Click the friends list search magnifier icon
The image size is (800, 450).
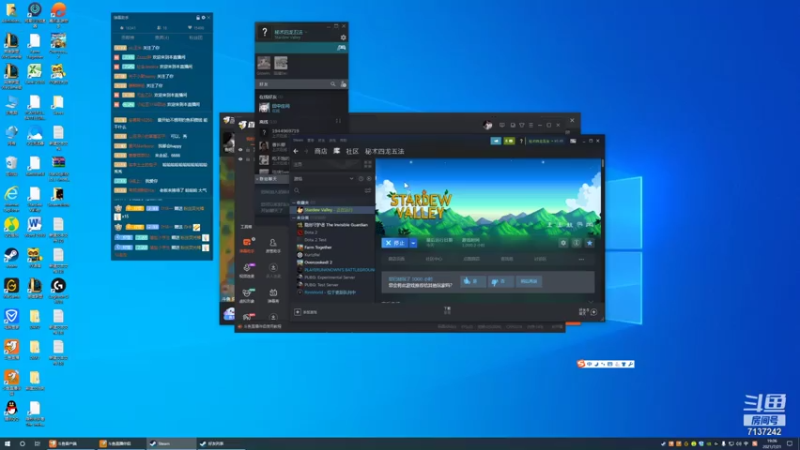coord(333,84)
